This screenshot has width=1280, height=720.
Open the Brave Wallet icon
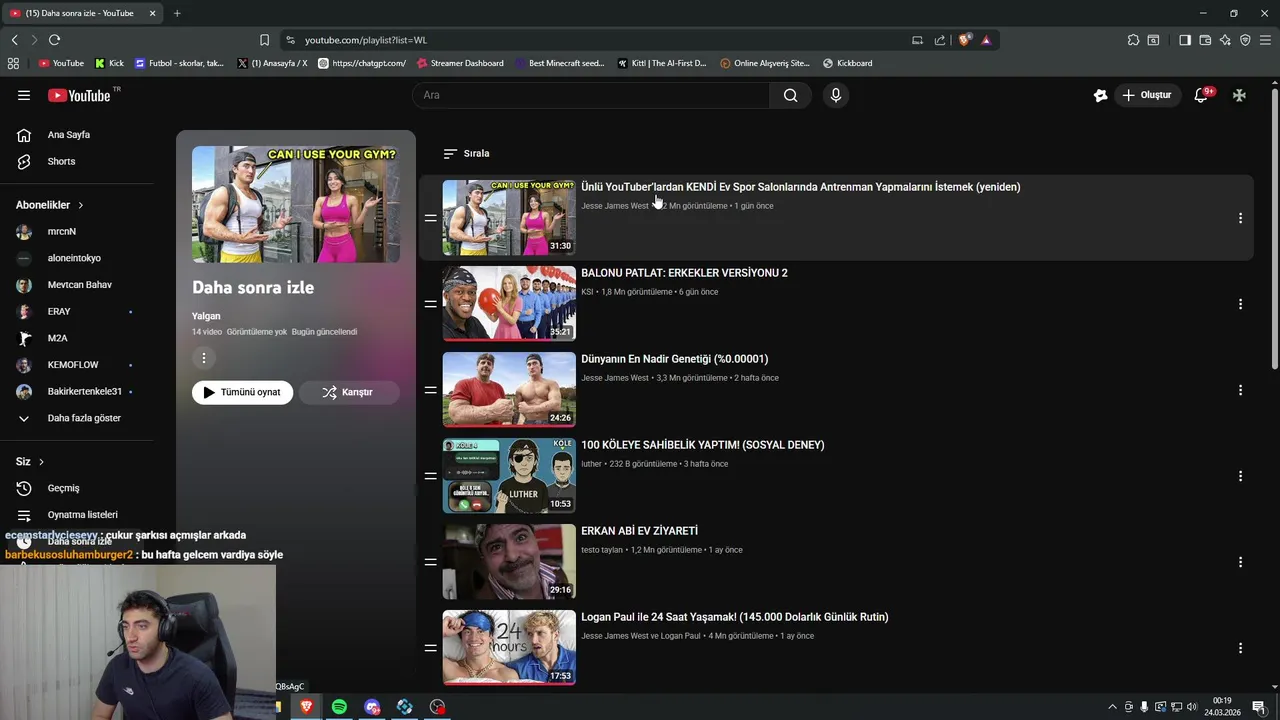click(1205, 40)
